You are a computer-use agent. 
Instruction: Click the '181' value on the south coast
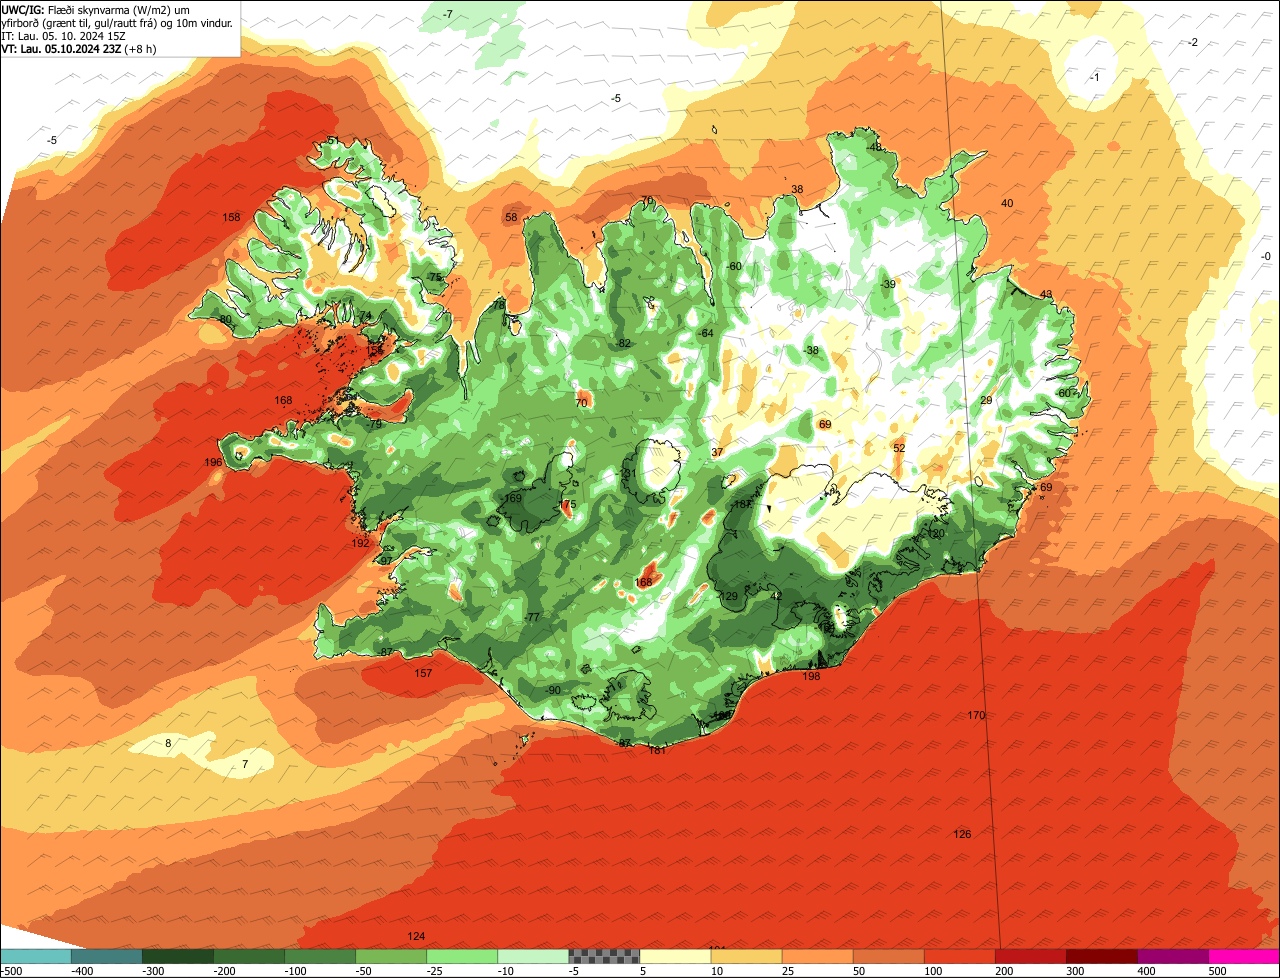pyautogui.click(x=658, y=750)
